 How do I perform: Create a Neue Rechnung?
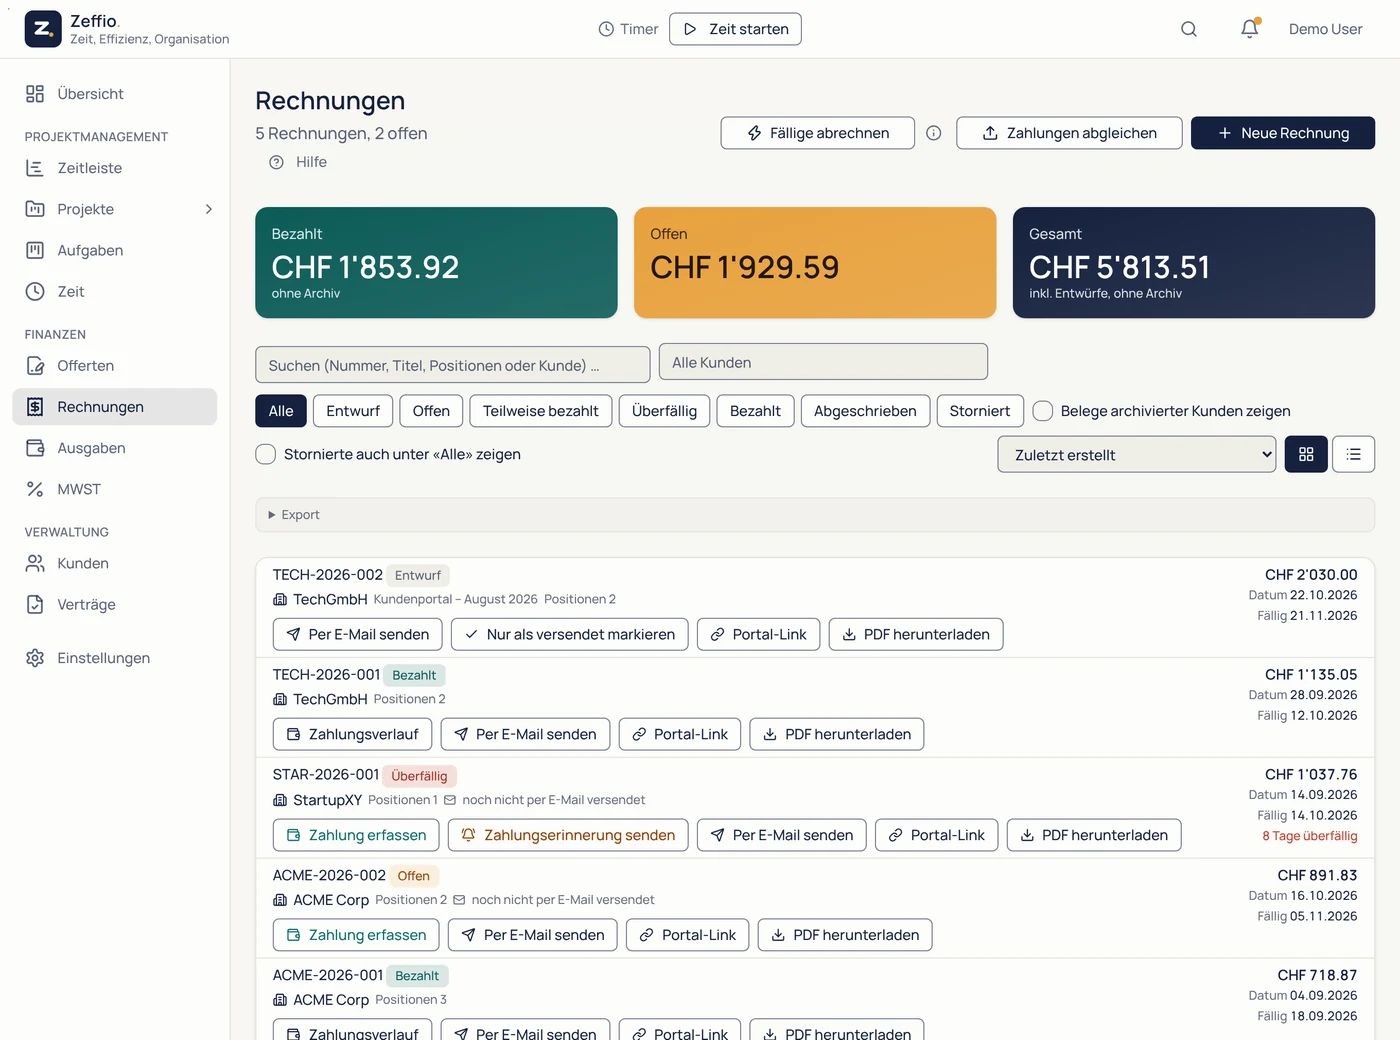point(1283,133)
